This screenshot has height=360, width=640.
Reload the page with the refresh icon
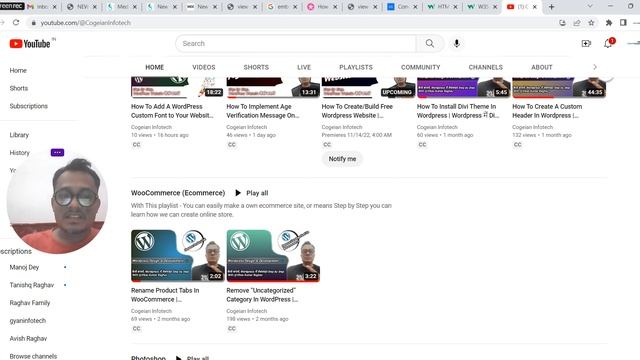click(x=16, y=22)
